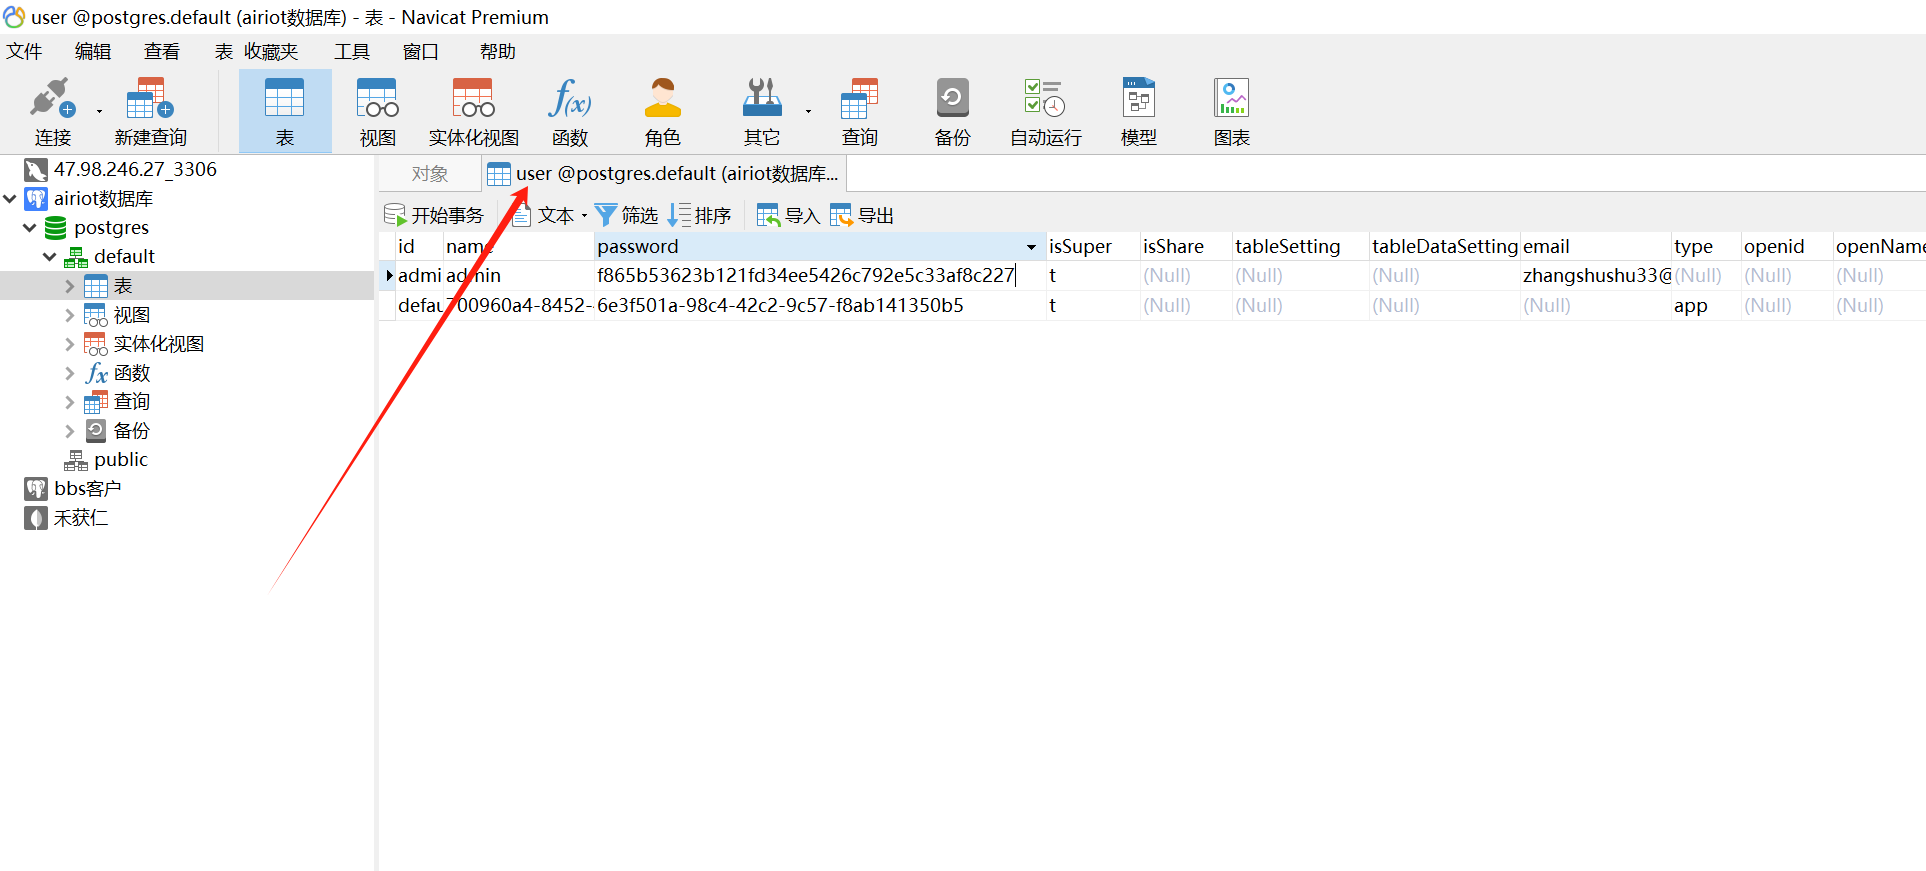
Task: Click the 导出 (Export) button
Action: [x=862, y=215]
